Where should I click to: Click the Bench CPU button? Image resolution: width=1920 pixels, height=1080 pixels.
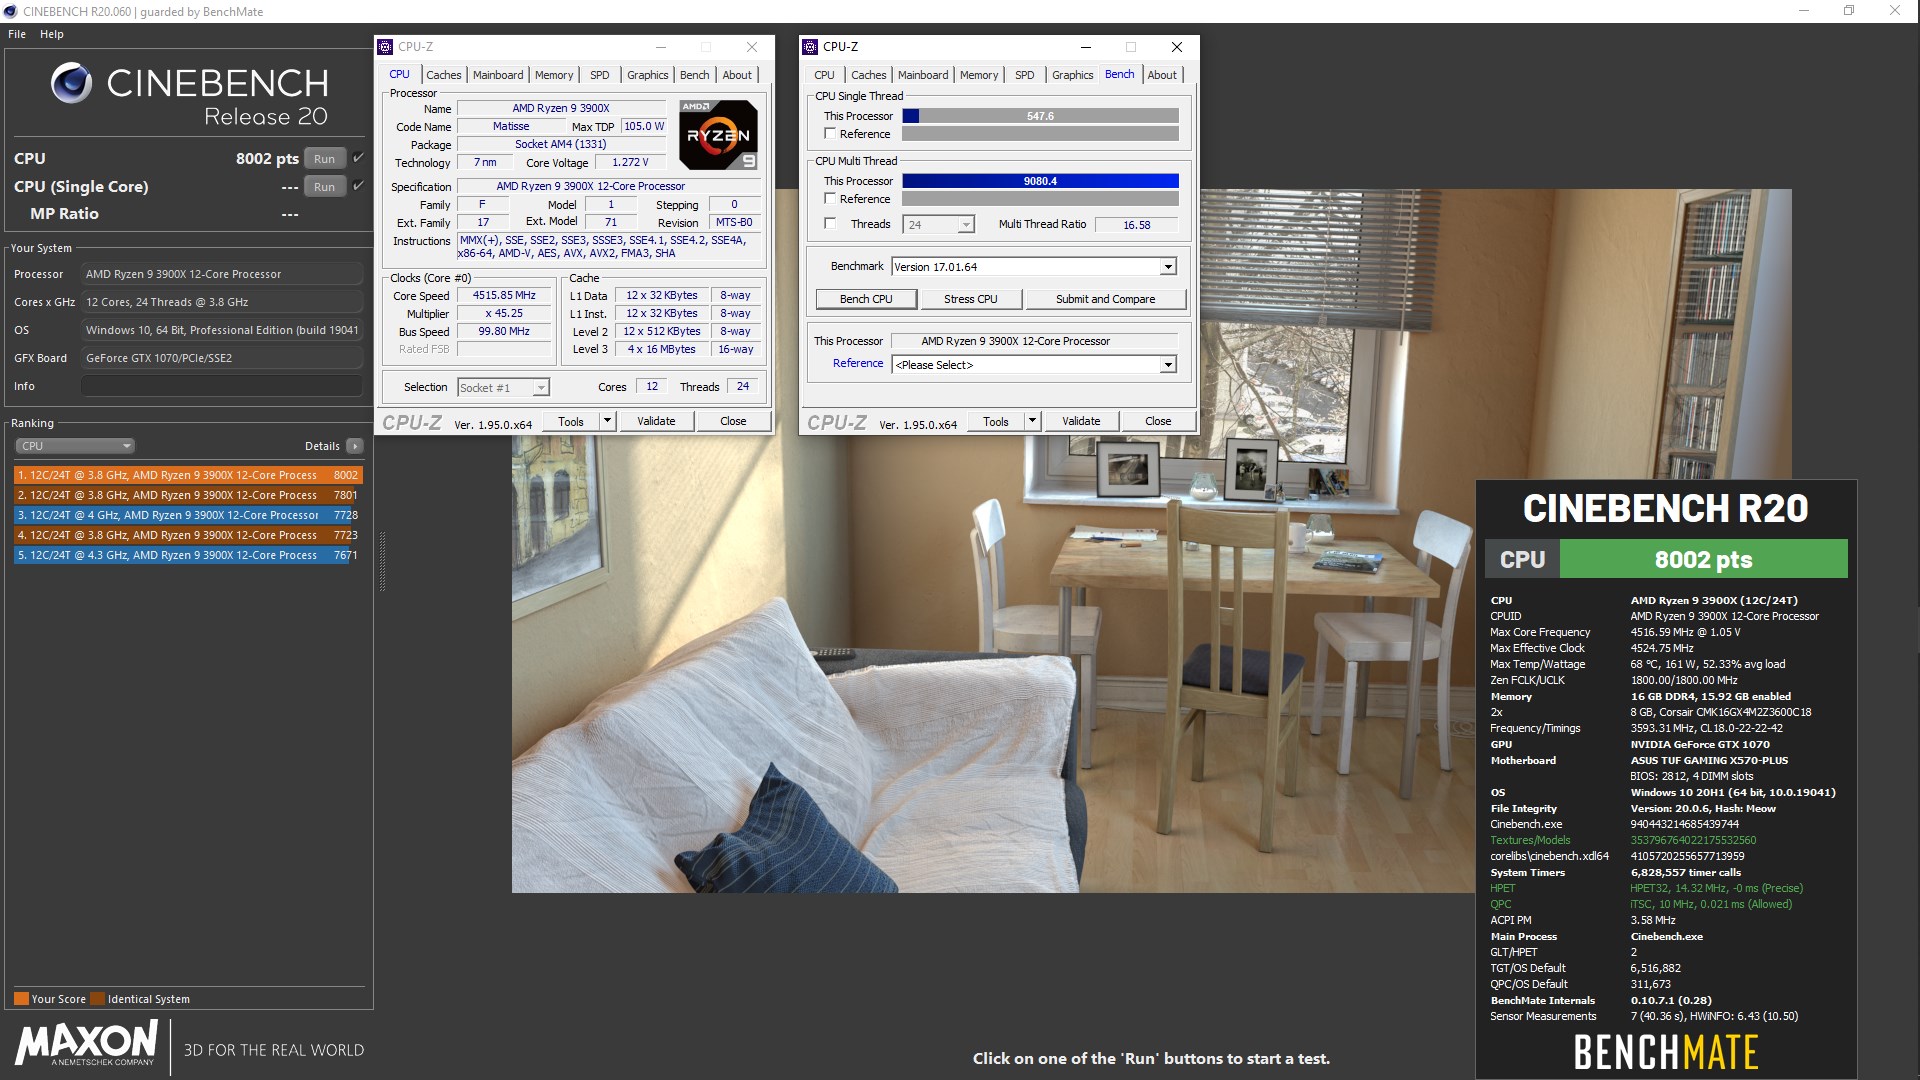(x=866, y=299)
